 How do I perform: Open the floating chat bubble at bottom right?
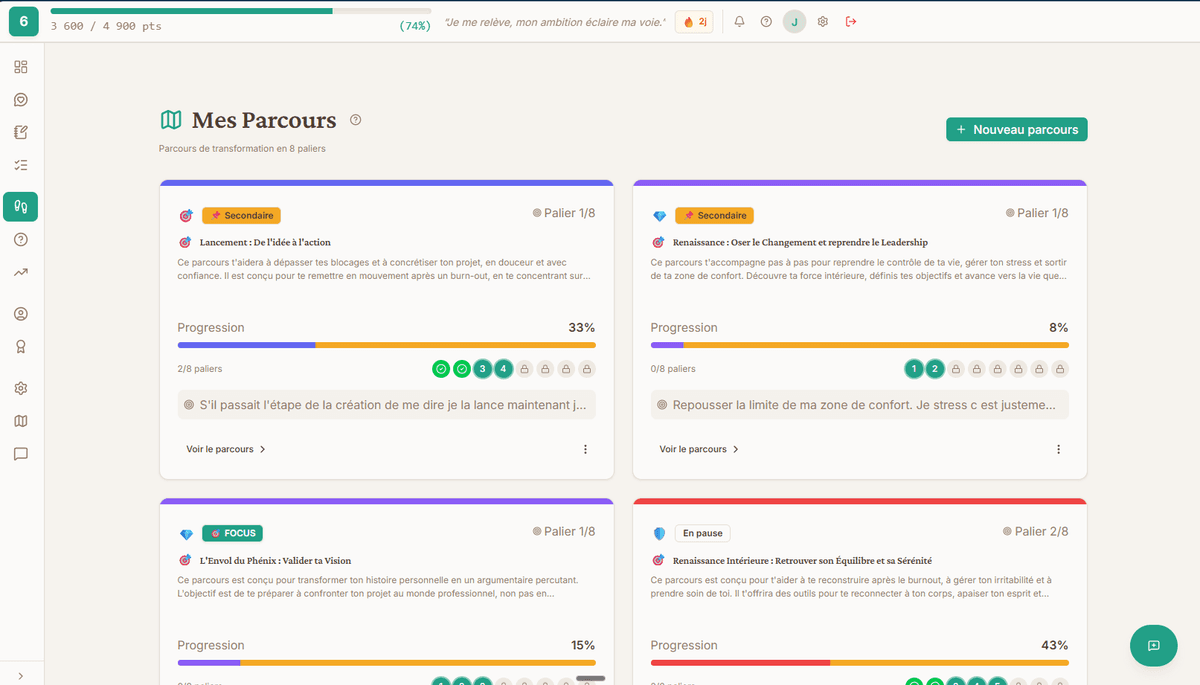point(1153,646)
